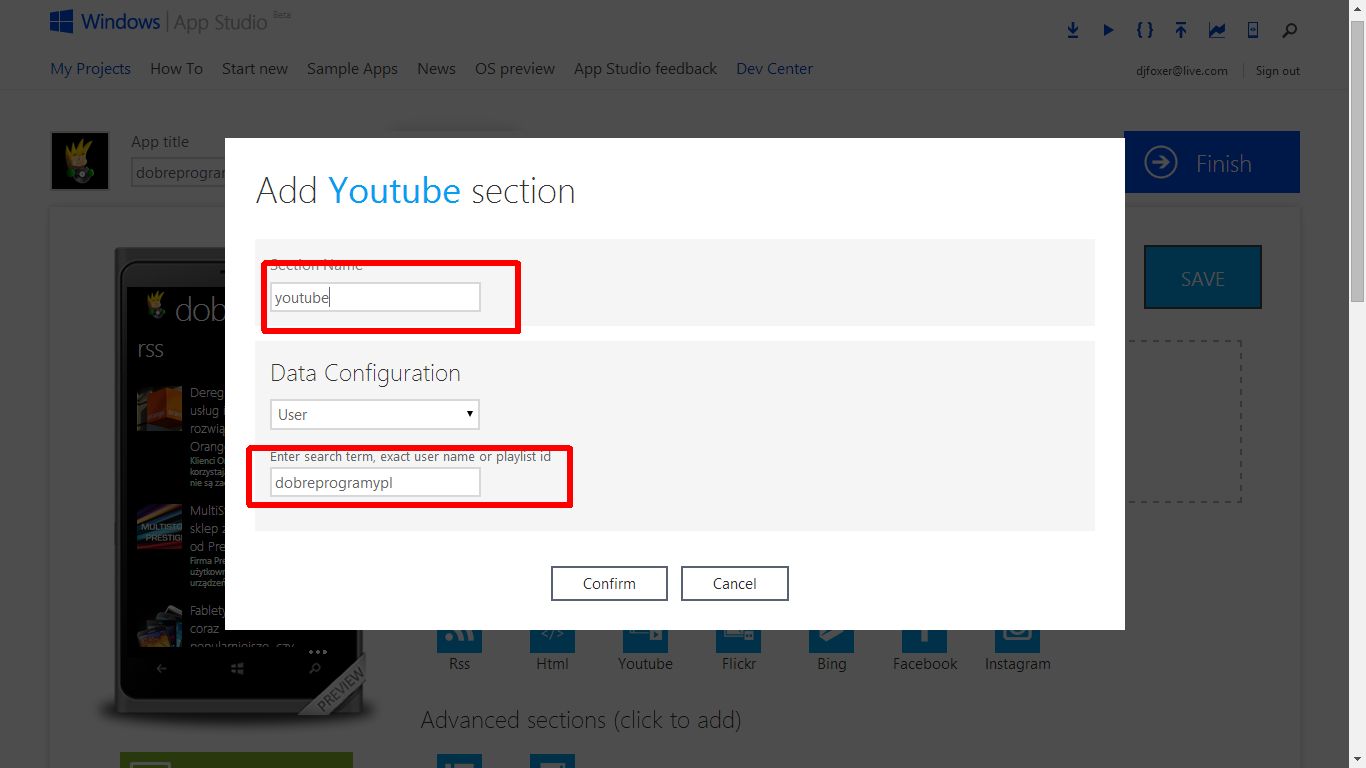Click the page vertical scrollbar thumb
The height and width of the screenshot is (768, 1366).
click(x=1357, y=160)
